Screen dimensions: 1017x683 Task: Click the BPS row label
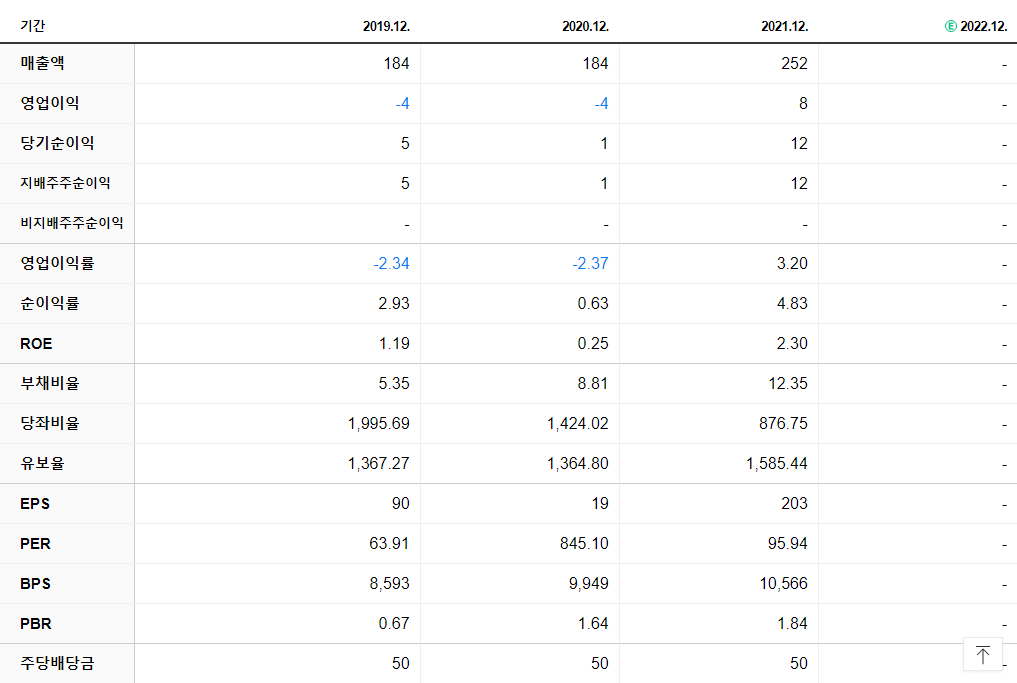(x=35, y=584)
